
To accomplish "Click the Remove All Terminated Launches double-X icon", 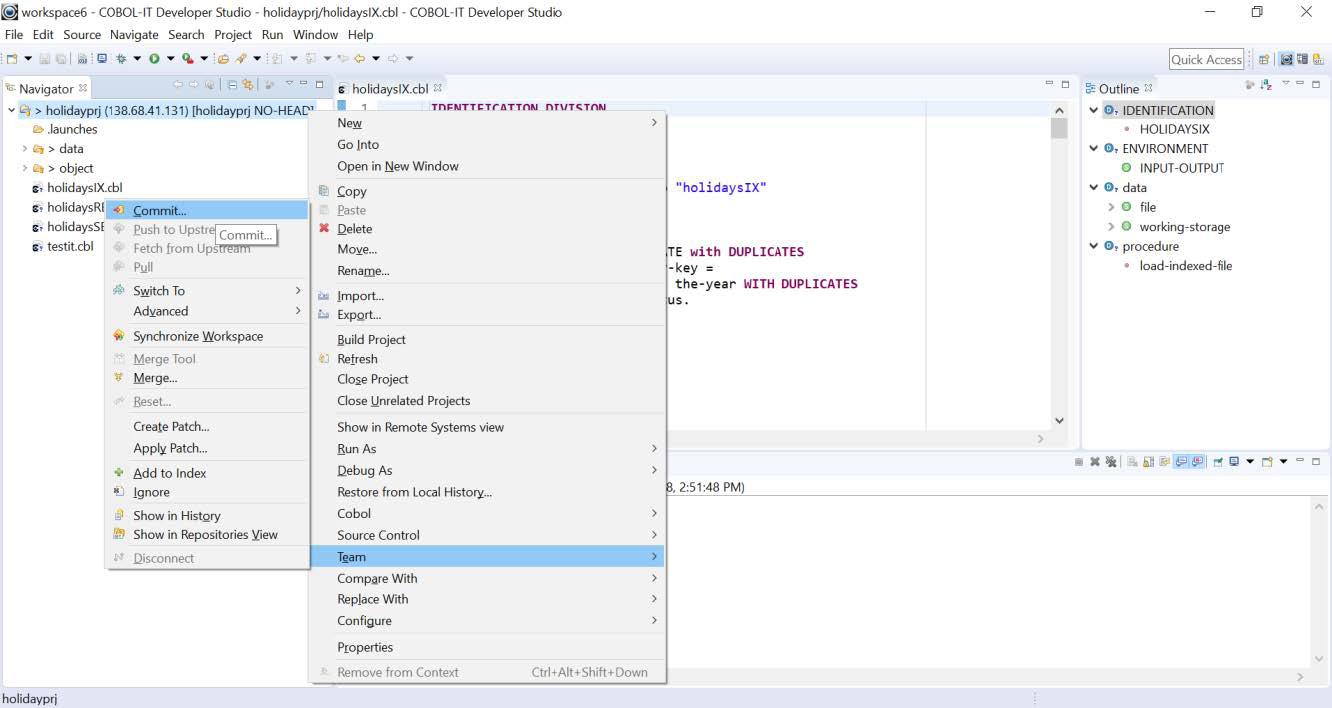I will (x=1111, y=462).
